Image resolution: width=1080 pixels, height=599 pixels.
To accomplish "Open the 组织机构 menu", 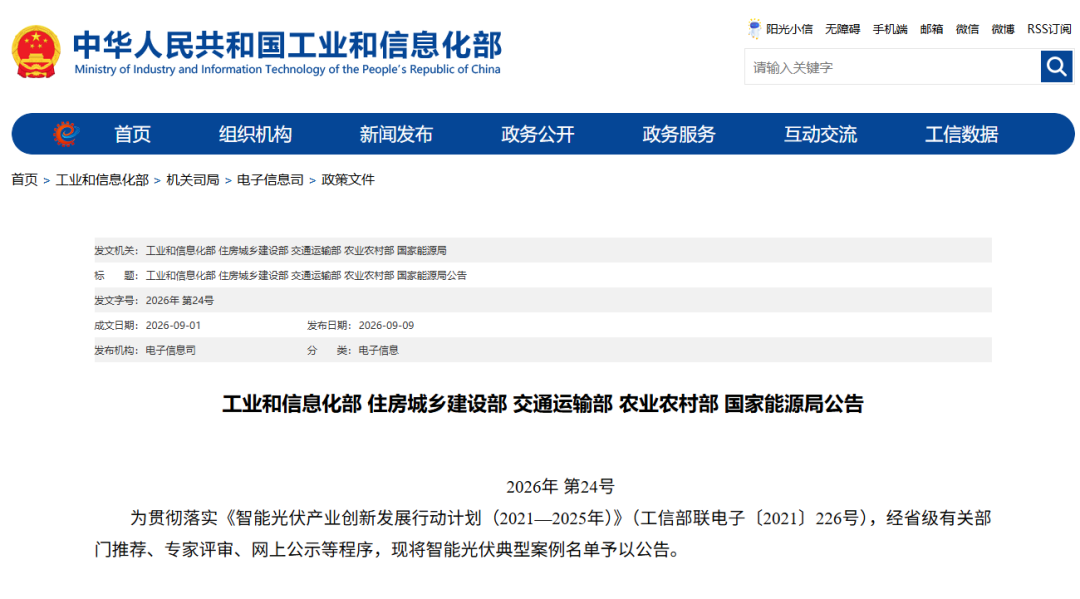I will pyautogui.click(x=256, y=134).
